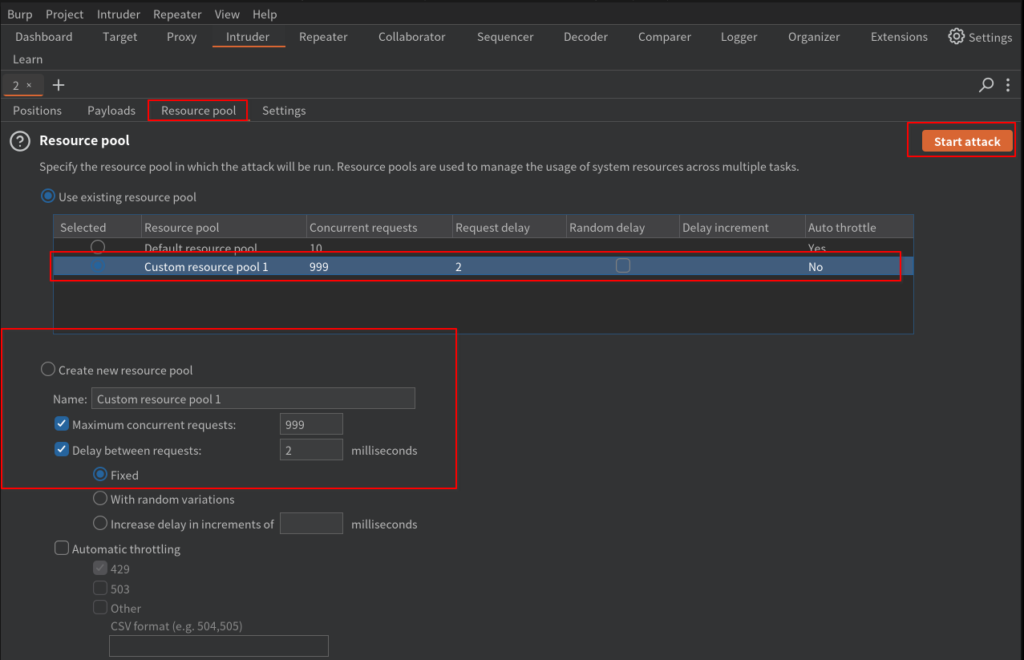Open the Resource pool sub-tab
Viewport: 1024px width, 660px height.
coord(199,110)
